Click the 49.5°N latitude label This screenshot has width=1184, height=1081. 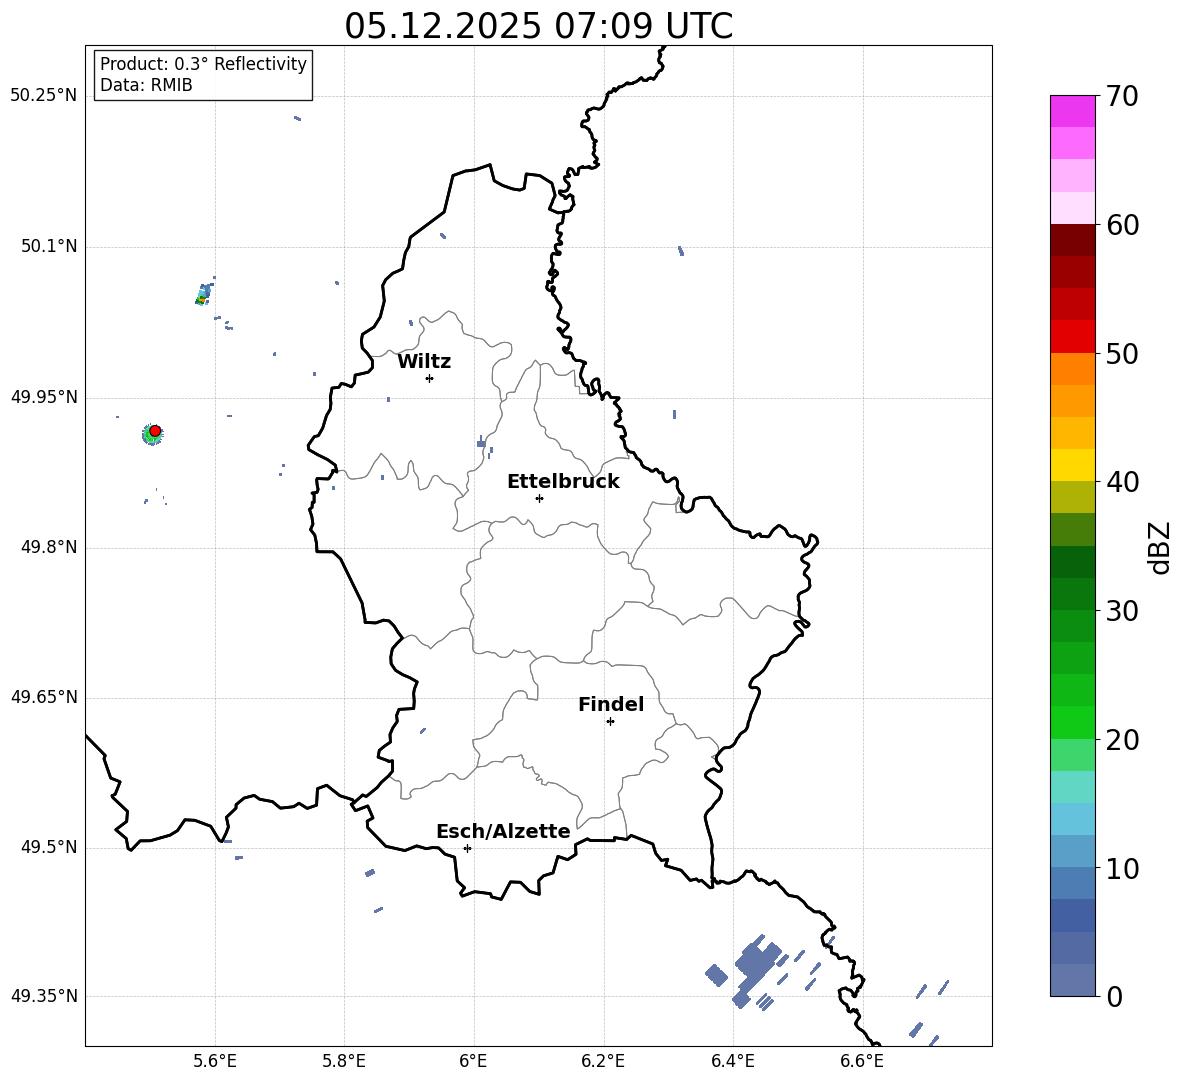49,848
